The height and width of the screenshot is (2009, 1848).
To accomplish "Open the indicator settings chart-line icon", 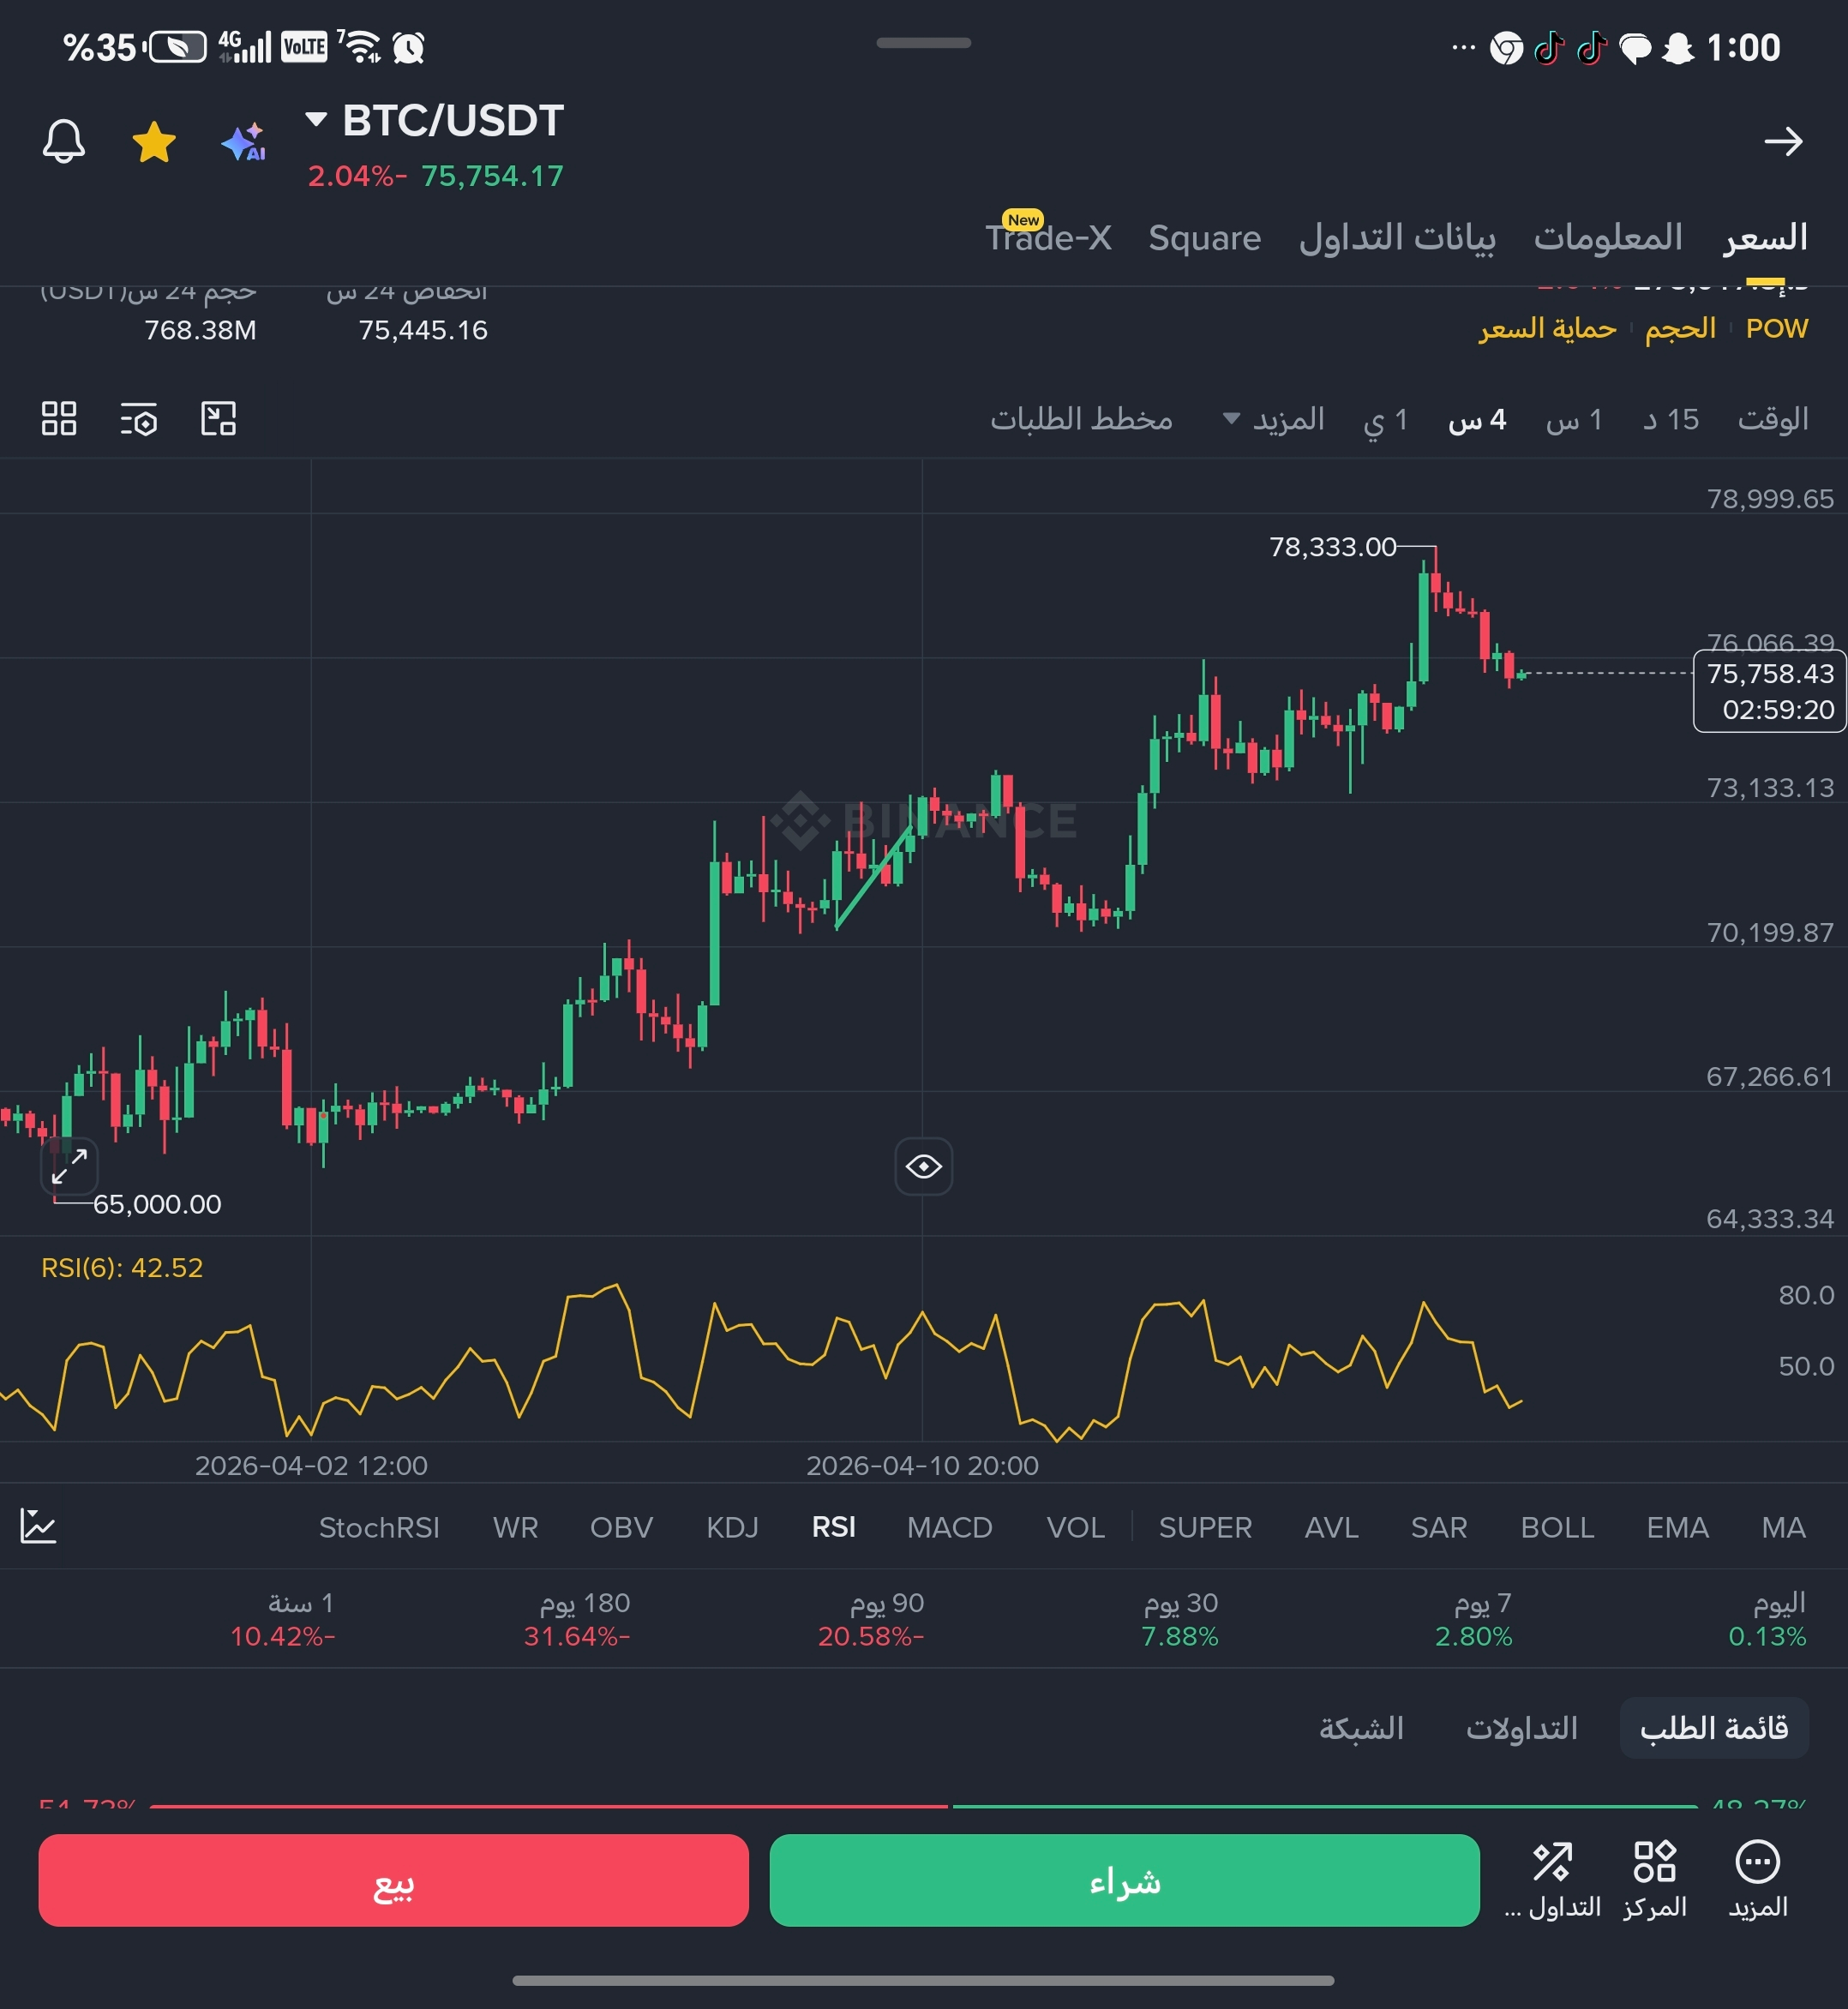I will 38,1526.
